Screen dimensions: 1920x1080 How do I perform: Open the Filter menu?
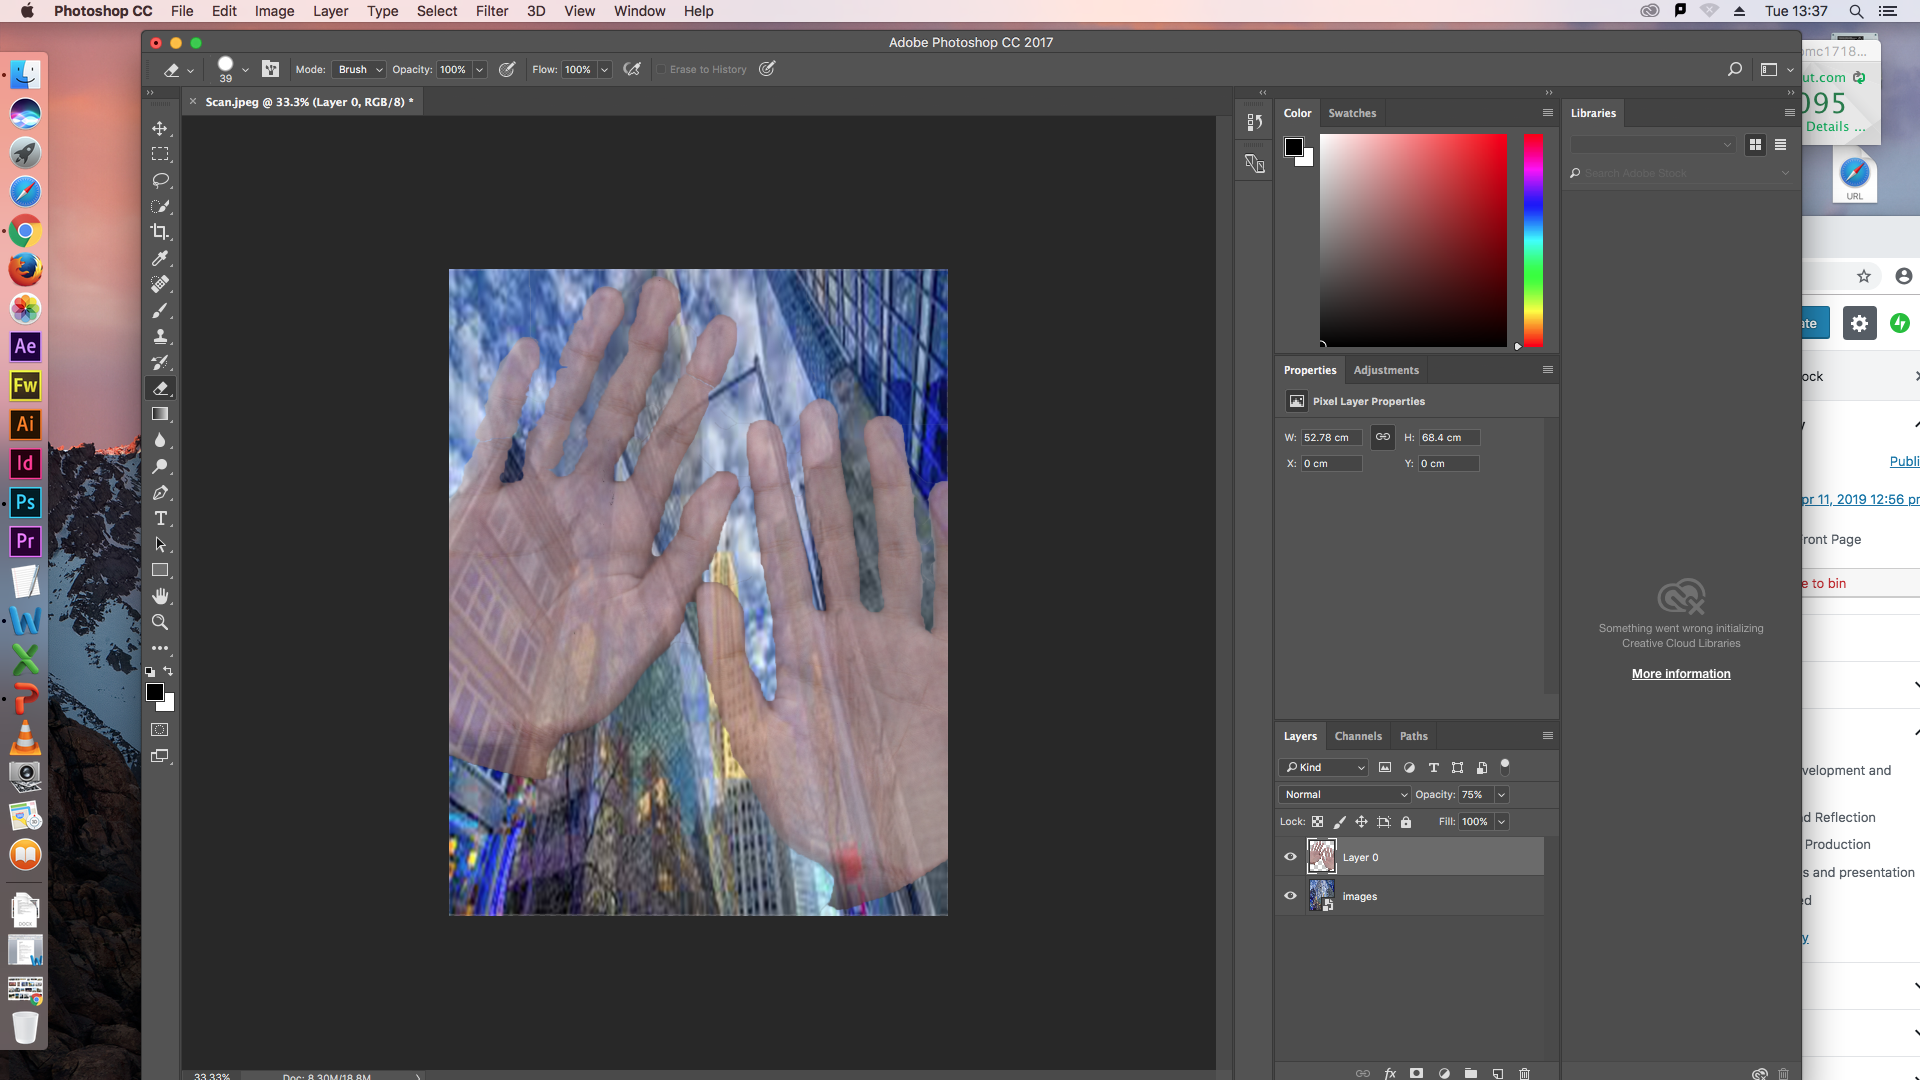click(x=491, y=11)
